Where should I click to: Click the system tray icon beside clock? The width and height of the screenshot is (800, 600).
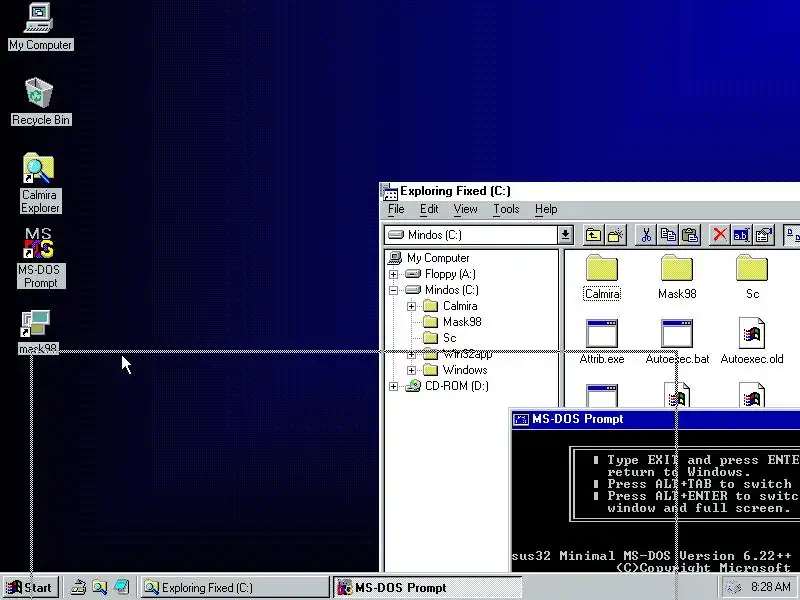[x=733, y=587]
